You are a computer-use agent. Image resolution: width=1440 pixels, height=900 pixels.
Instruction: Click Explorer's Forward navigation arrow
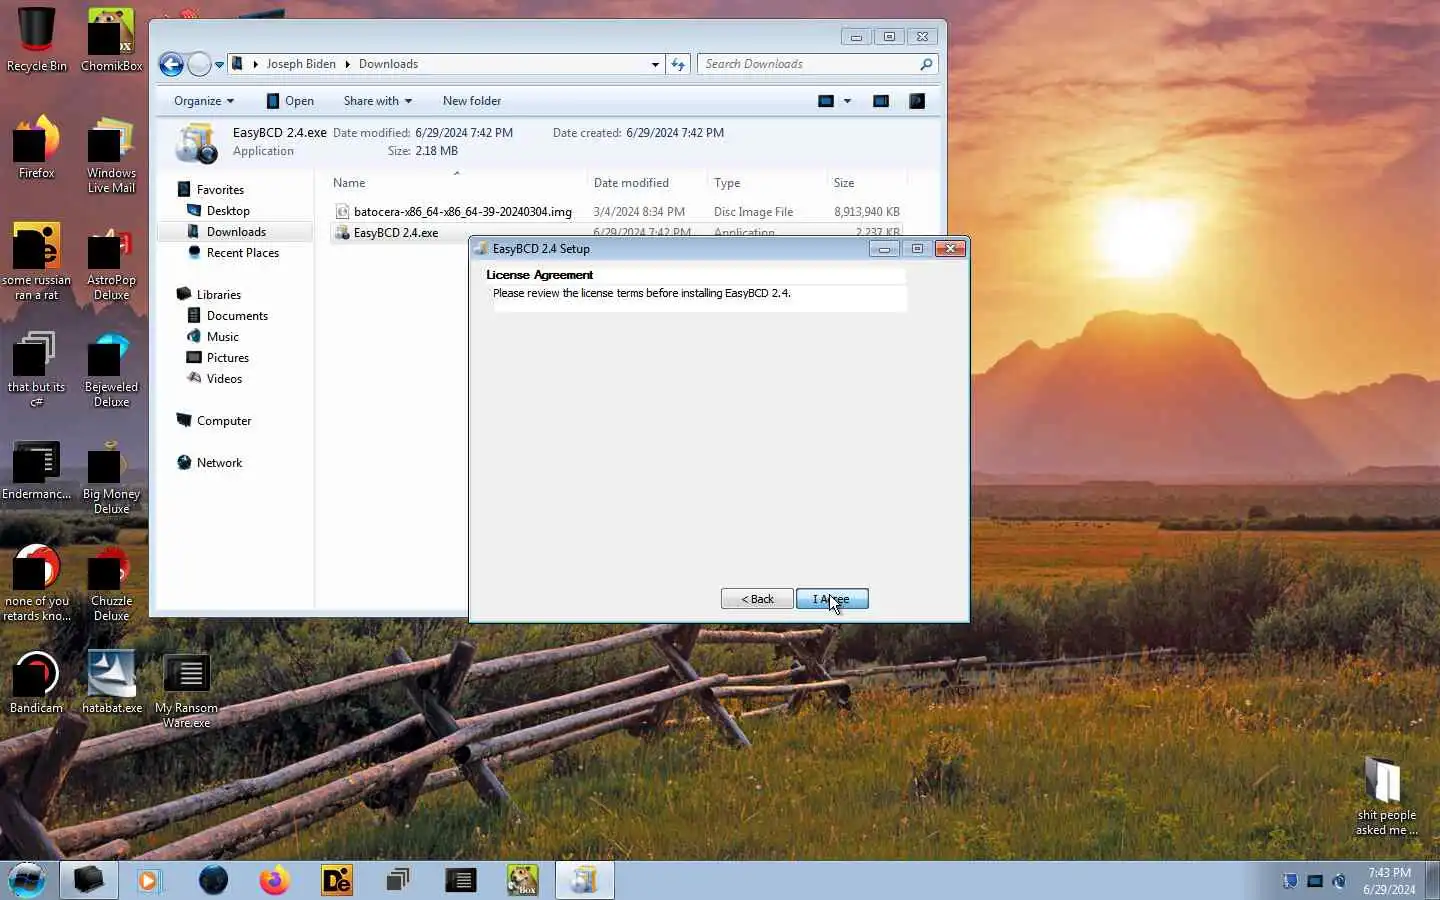[x=199, y=64]
